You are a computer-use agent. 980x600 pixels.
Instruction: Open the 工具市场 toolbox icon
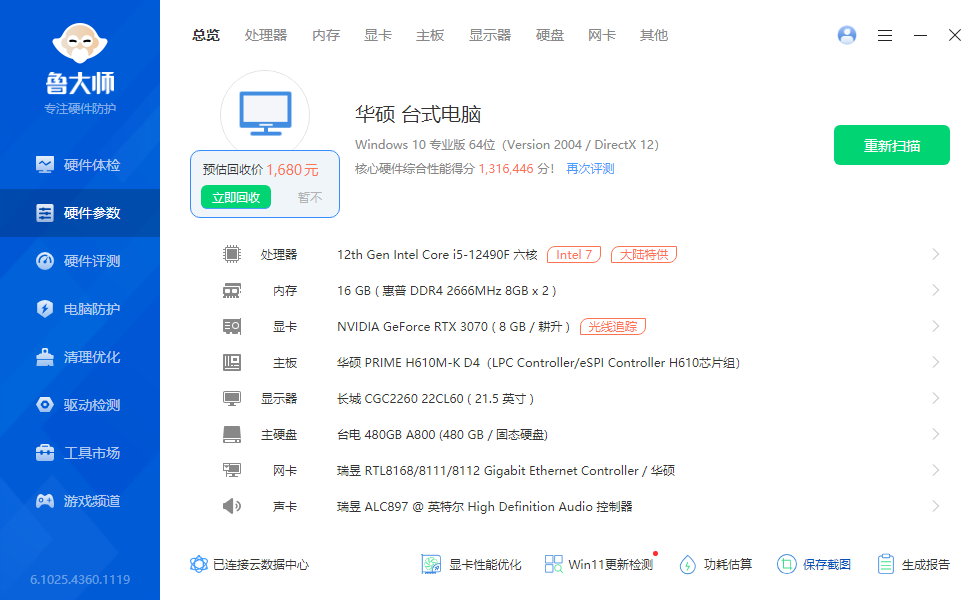tap(45, 453)
